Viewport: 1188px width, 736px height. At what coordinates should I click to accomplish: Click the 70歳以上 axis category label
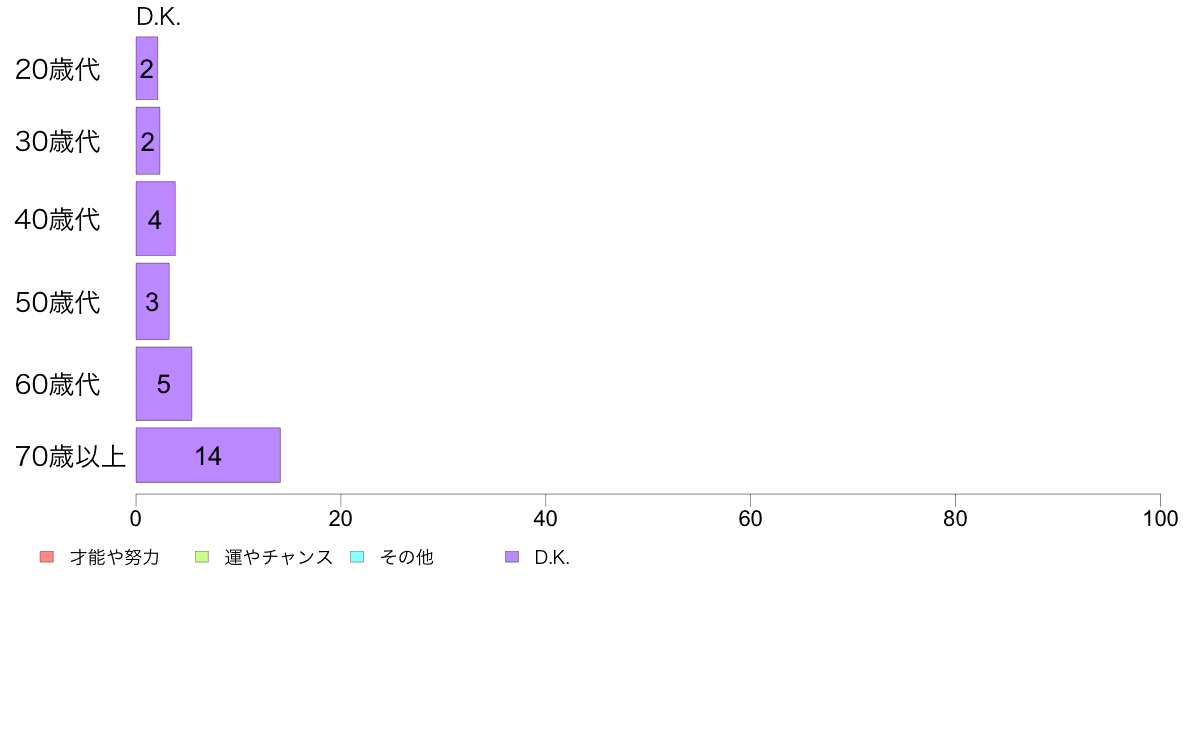(x=70, y=456)
